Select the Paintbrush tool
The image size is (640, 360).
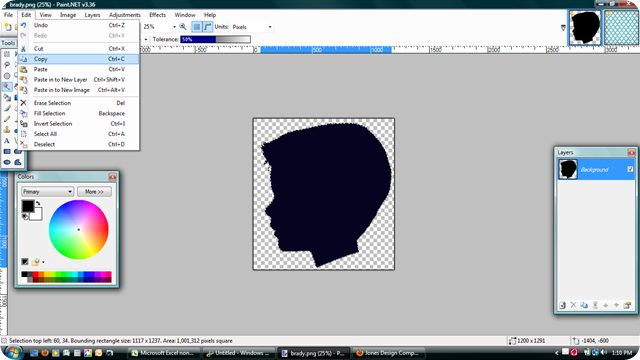tap(7, 108)
